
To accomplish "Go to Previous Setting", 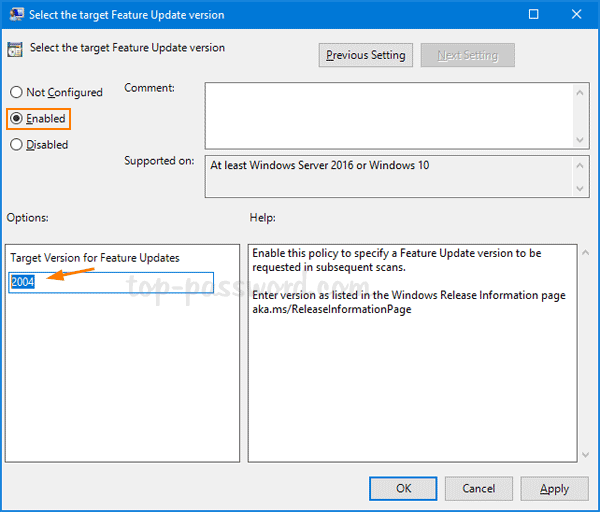I will tap(365, 56).
